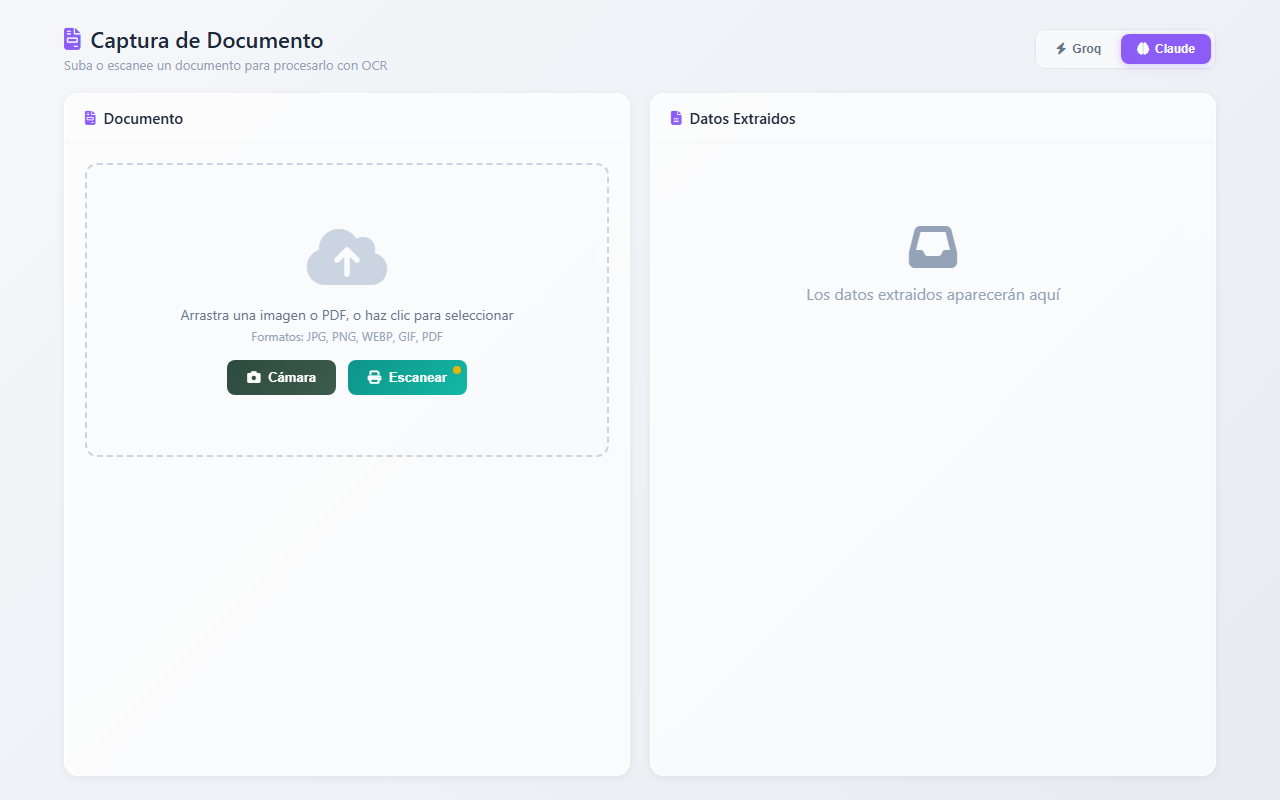Click the Documento panel title
1280x800 pixels.
point(143,119)
